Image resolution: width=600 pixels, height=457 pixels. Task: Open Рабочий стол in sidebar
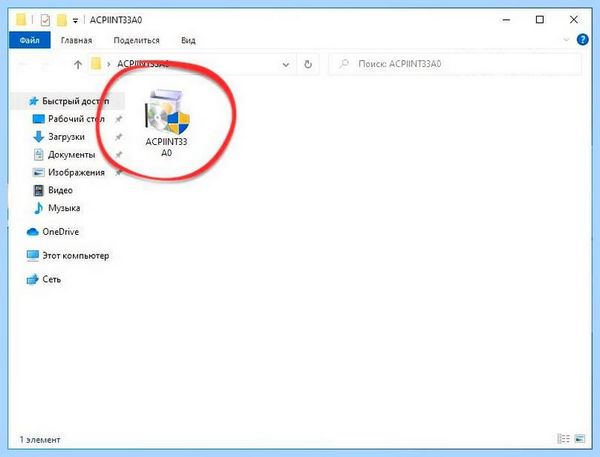point(69,119)
